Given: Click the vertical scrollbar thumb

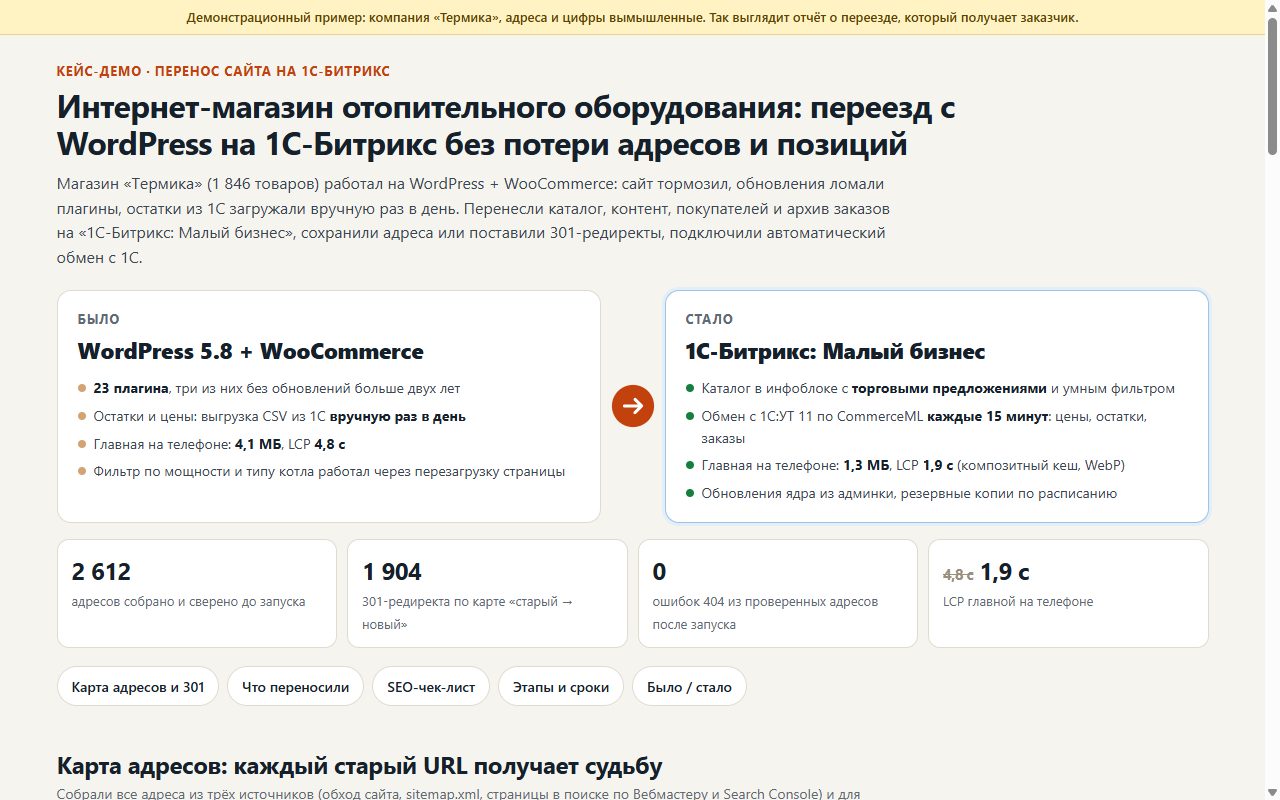Looking at the screenshot, I should pyautogui.click(x=1272, y=86).
